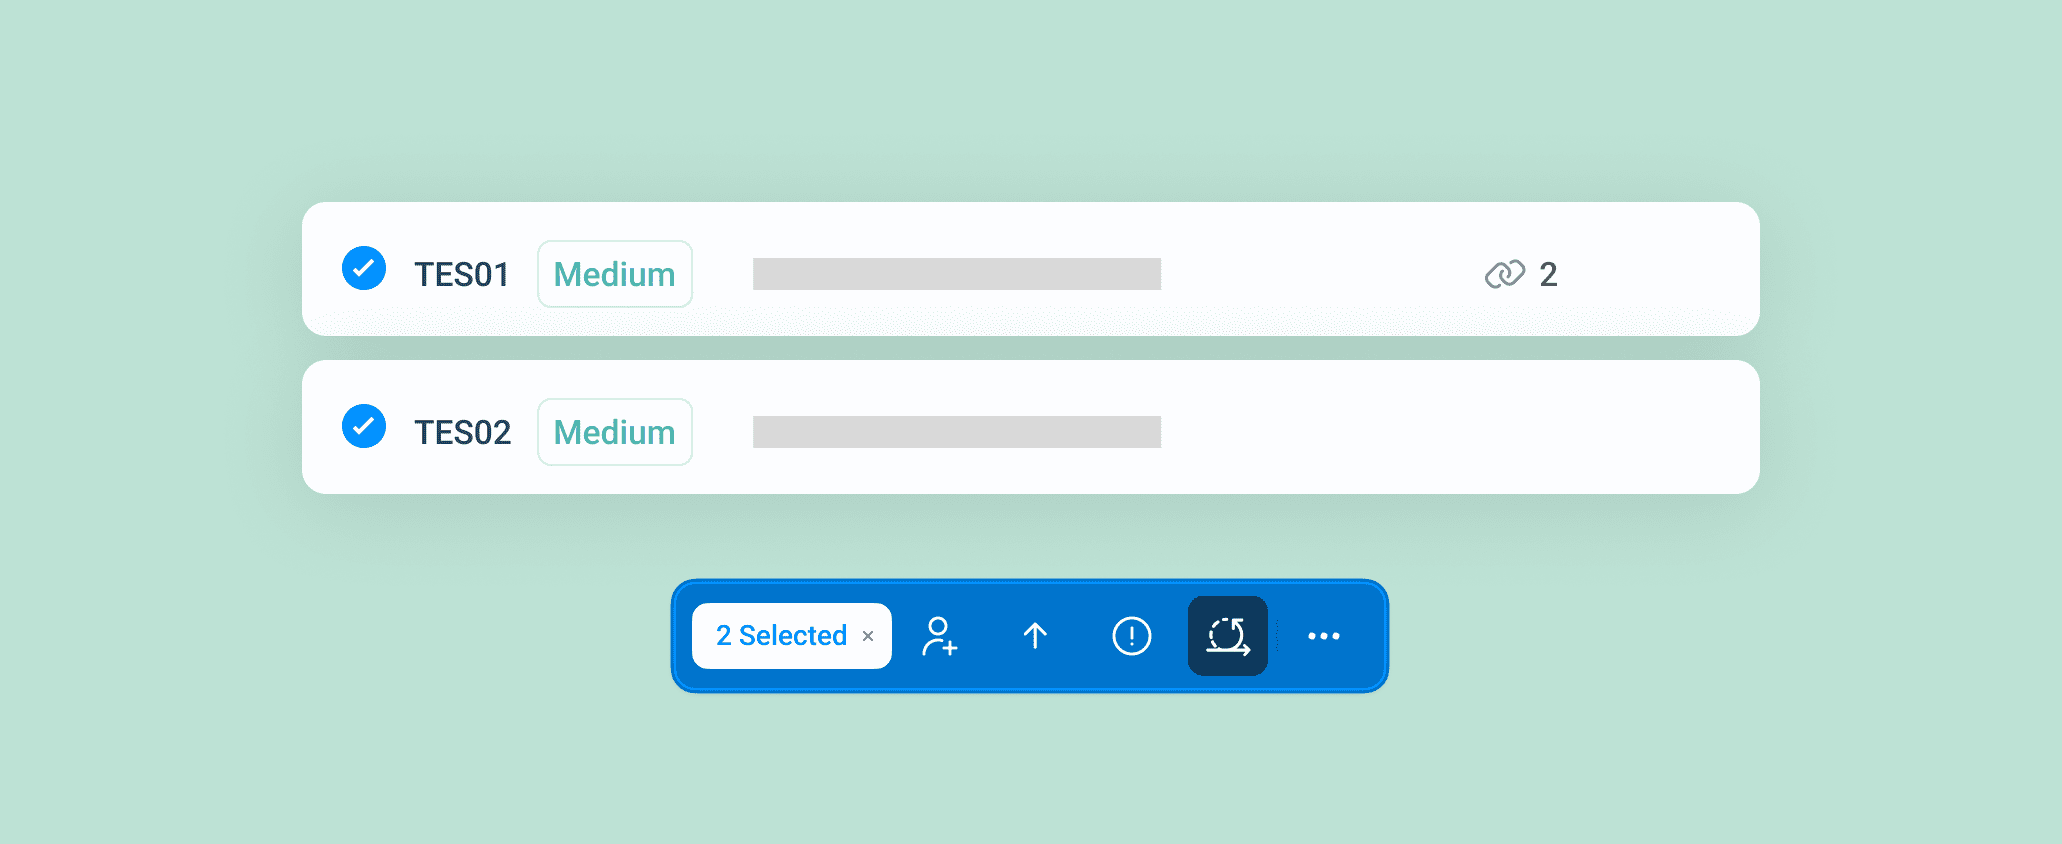
Task: Uncheck the TES01 issue checkbox
Action: point(364,268)
